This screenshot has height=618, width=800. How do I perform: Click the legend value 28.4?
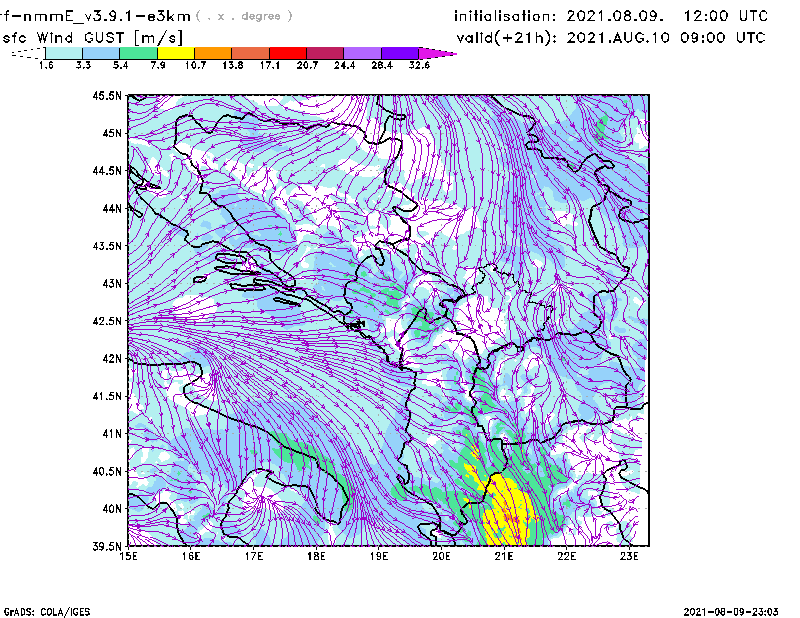[x=382, y=65]
